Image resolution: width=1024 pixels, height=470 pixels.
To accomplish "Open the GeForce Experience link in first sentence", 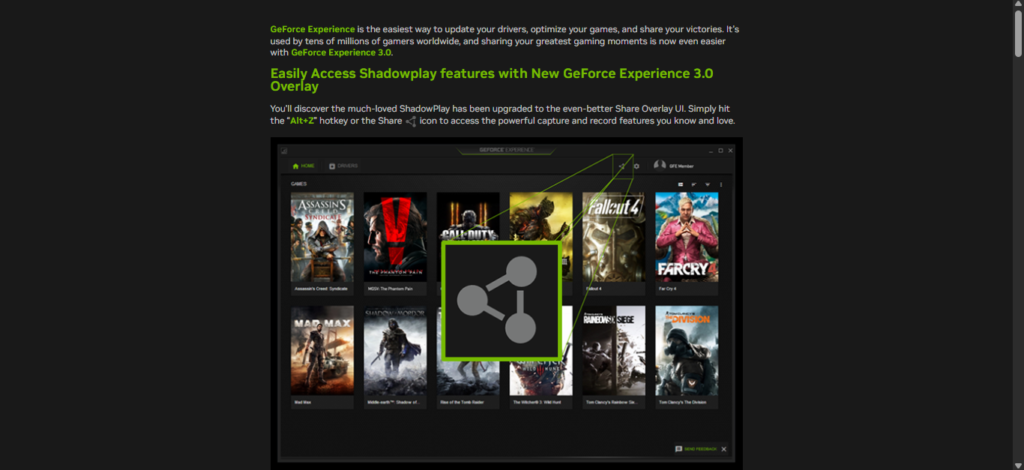I will point(312,29).
